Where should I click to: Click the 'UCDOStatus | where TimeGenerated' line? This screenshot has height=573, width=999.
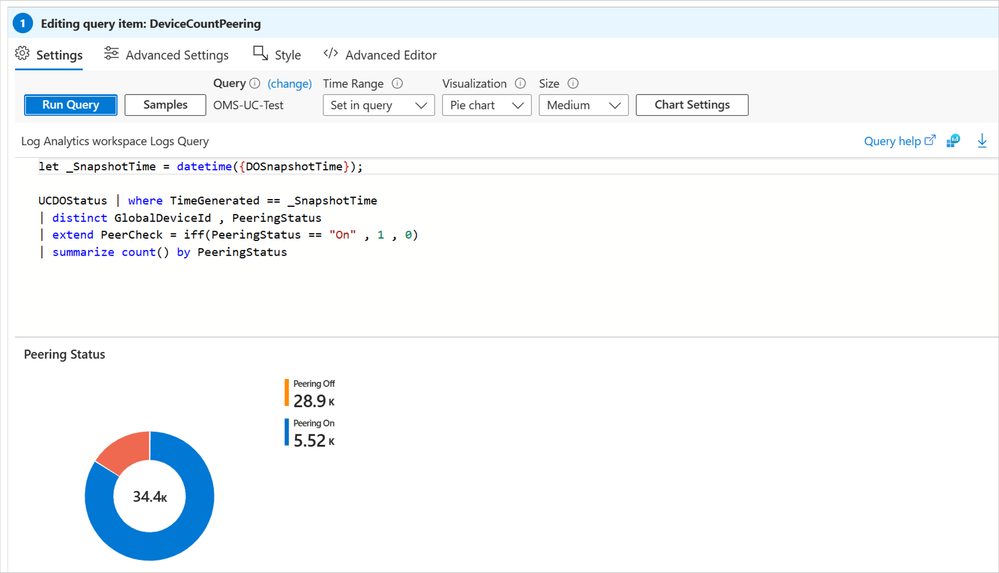point(208,201)
